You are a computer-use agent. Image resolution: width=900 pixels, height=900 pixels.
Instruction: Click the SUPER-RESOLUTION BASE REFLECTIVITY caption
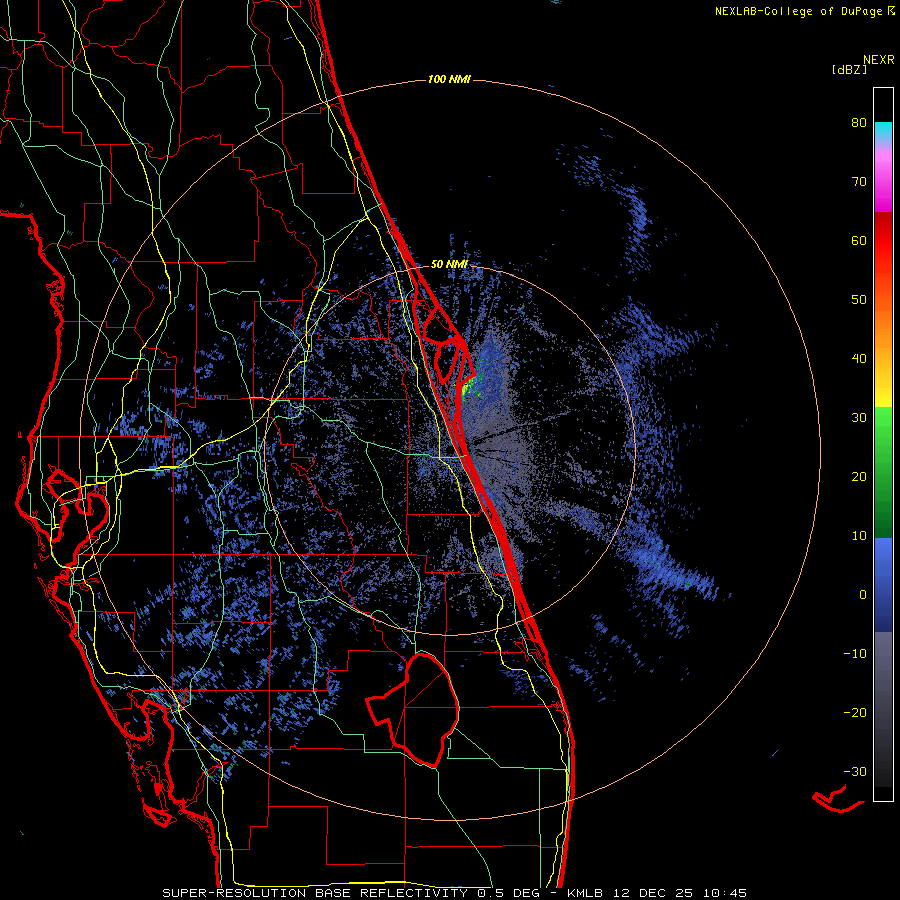(x=314, y=893)
